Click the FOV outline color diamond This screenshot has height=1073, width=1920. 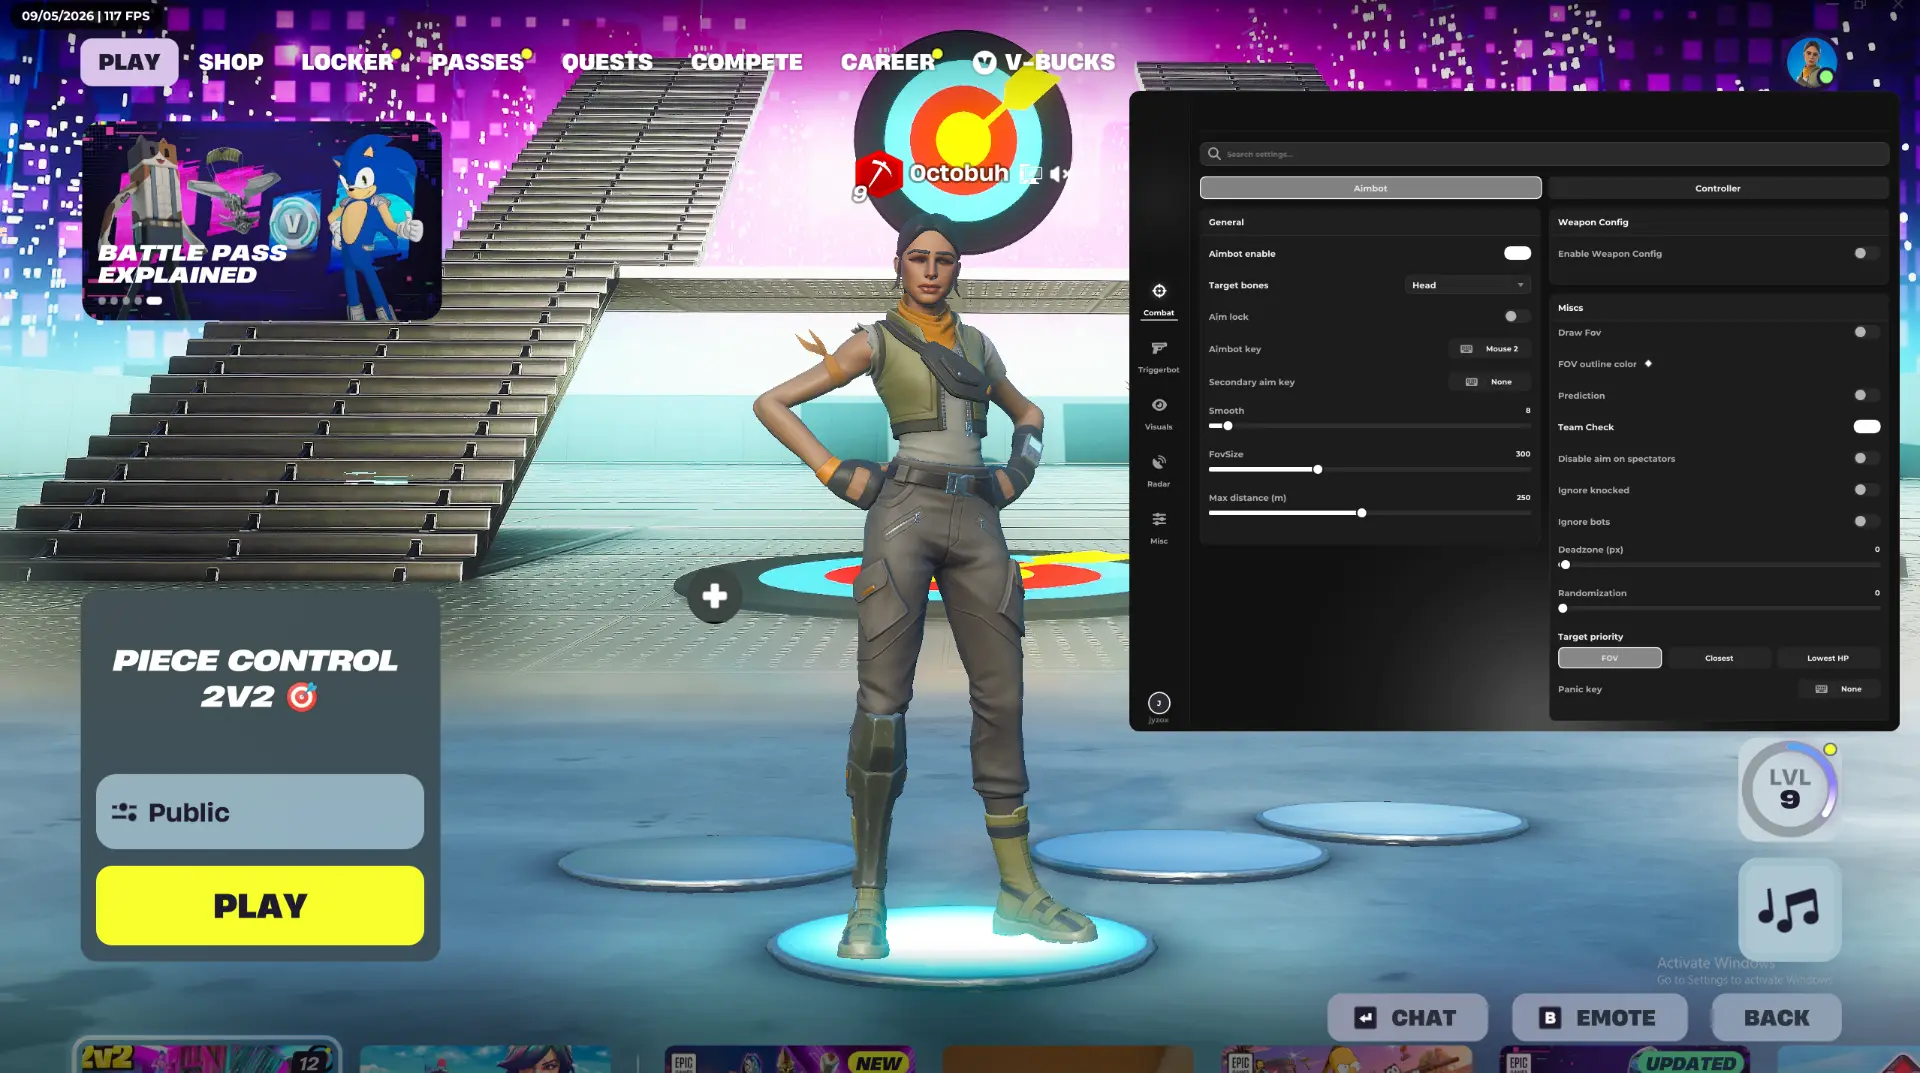tap(1648, 364)
